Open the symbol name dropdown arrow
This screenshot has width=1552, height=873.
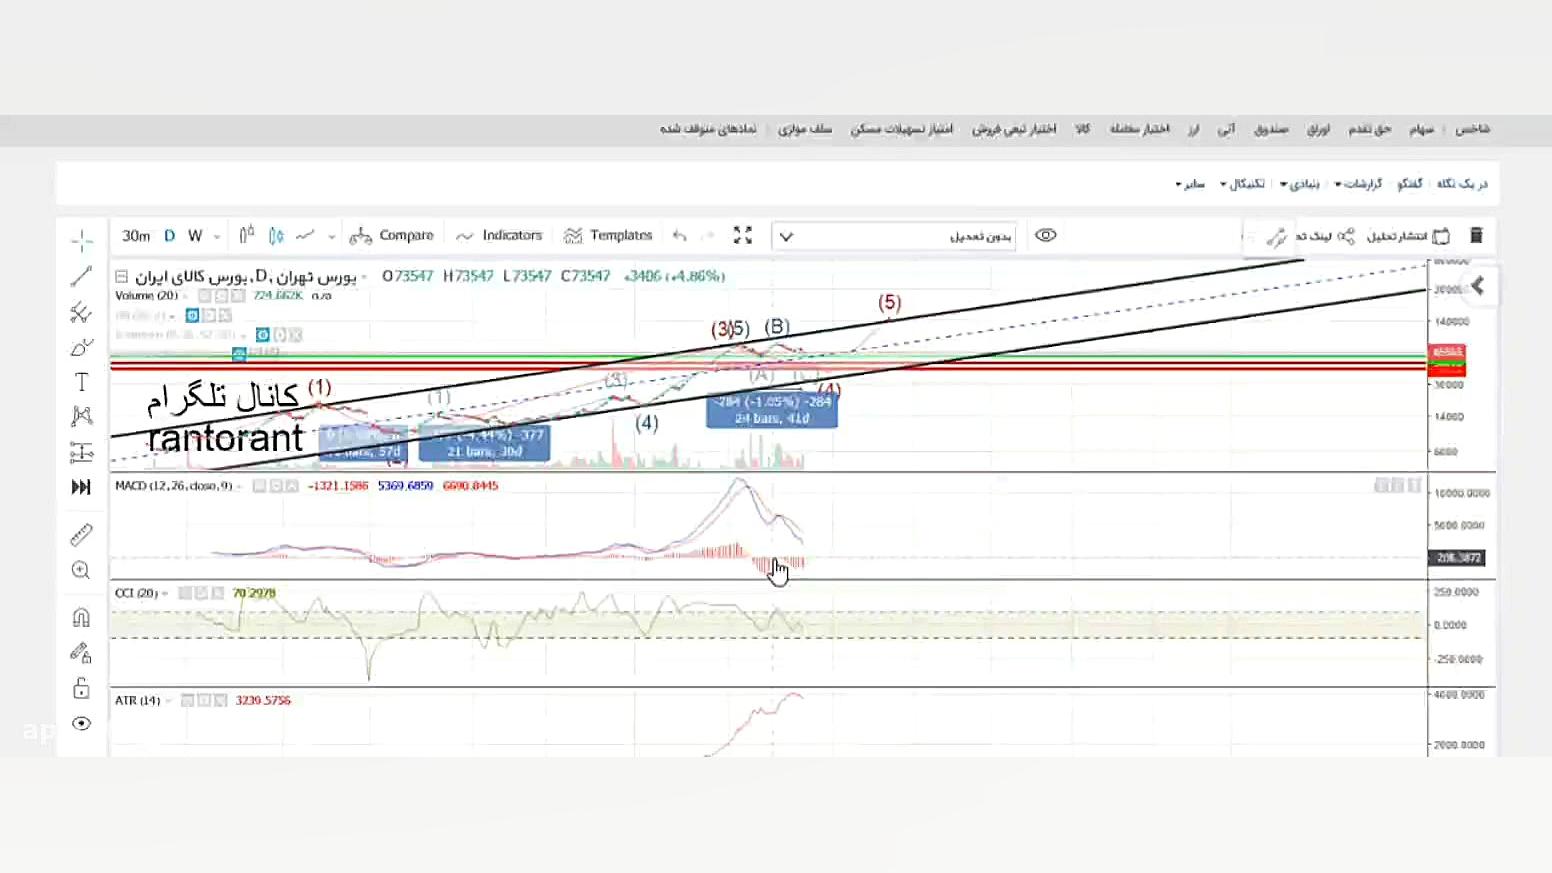[x=364, y=277]
